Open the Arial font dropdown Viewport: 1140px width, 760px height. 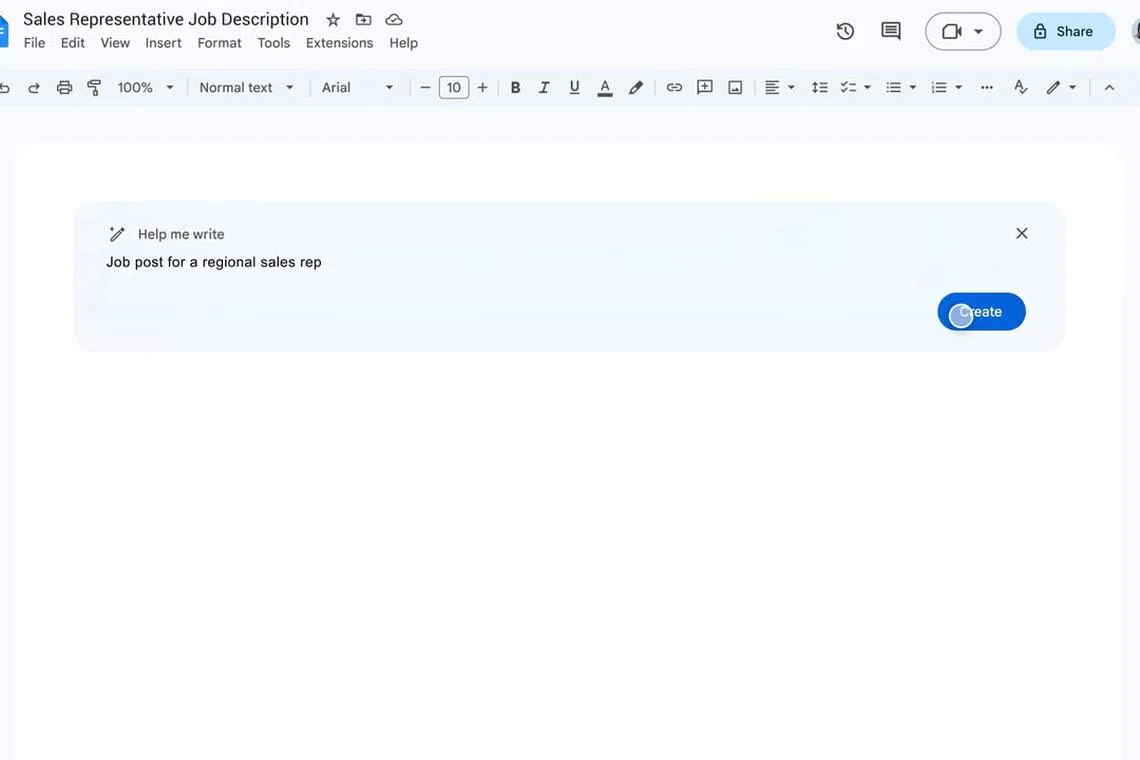coord(357,88)
